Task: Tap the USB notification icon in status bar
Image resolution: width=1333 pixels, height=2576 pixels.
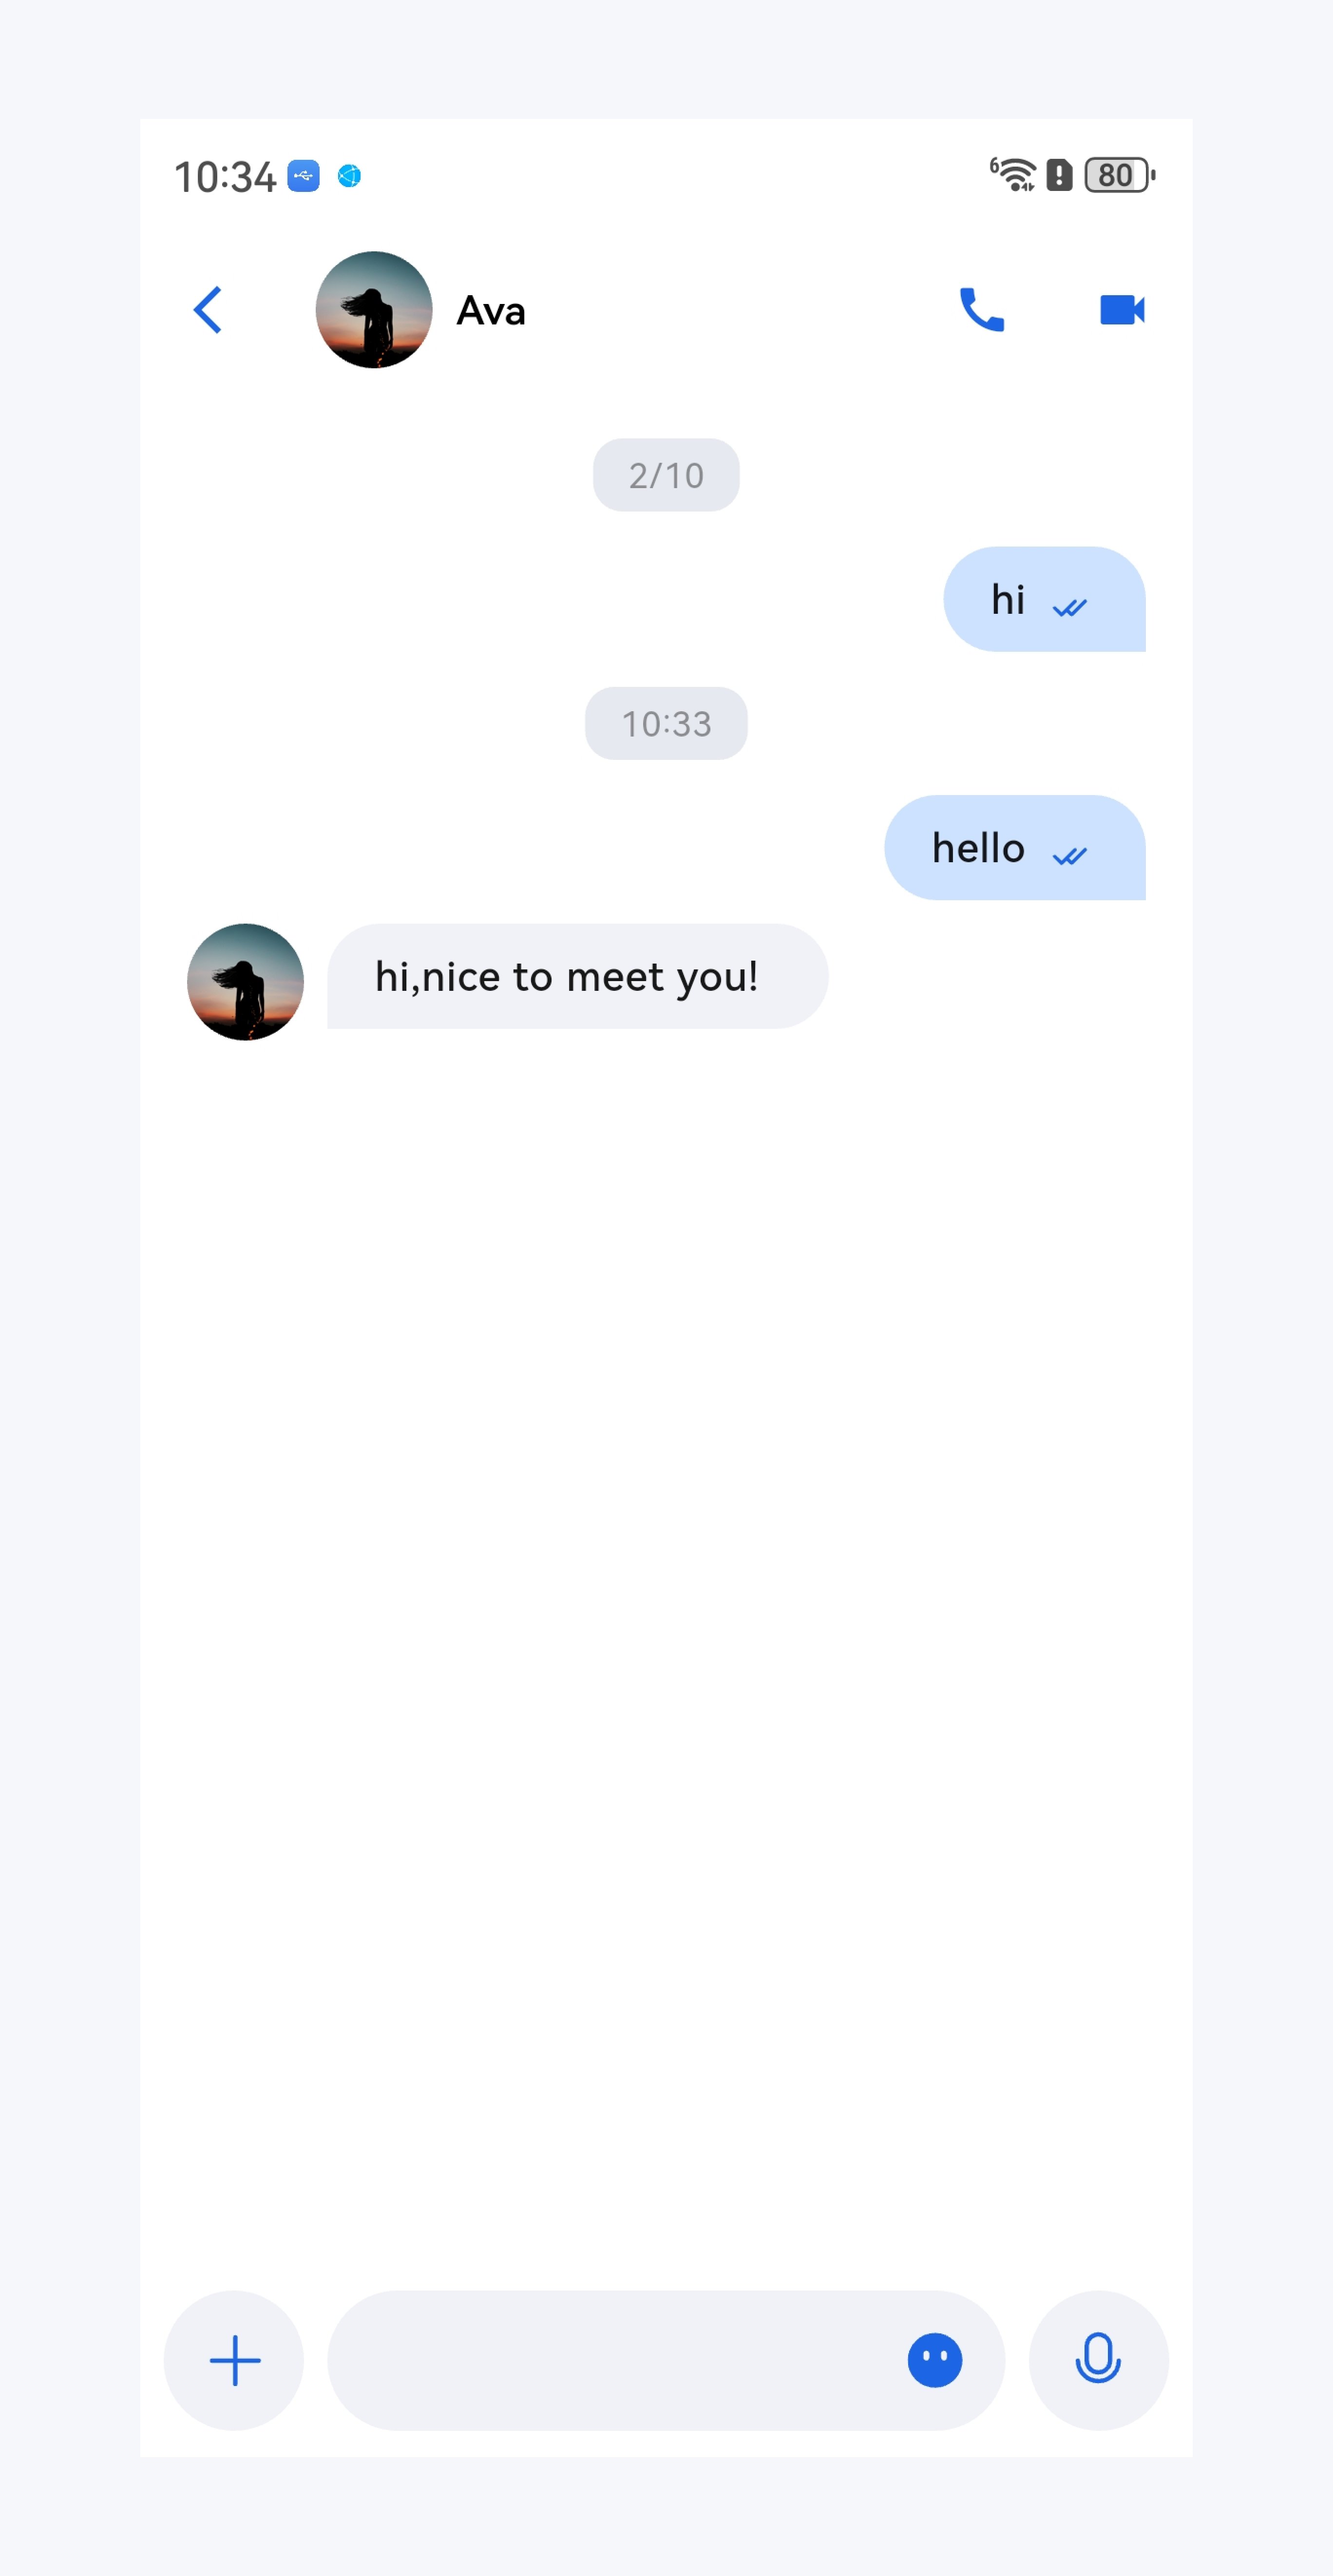Action: [303, 176]
